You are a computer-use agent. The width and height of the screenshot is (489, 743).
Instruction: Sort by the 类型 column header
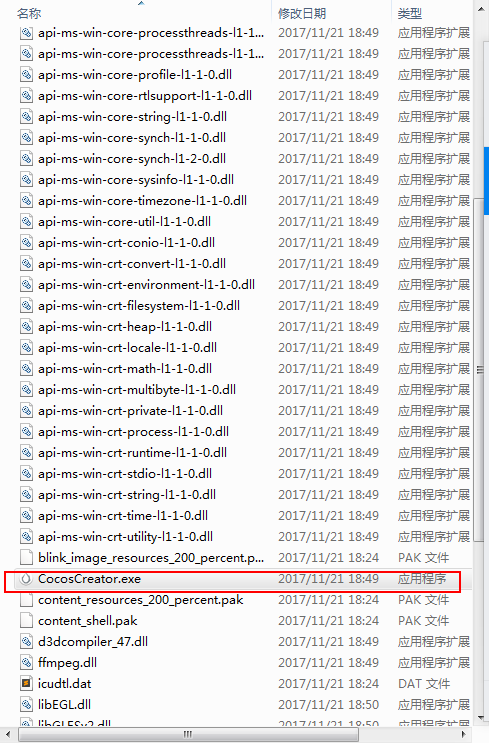pos(409,13)
